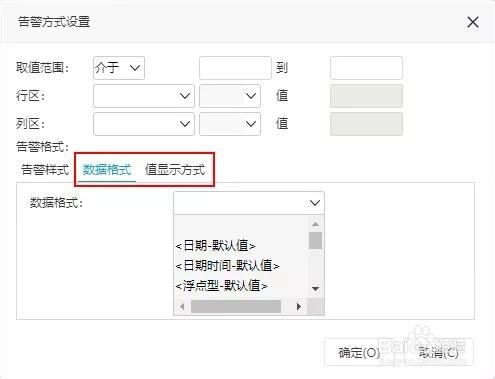495x379 pixels.
Task: Click the vertical scrollbar thumb in list
Action: pos(315,241)
